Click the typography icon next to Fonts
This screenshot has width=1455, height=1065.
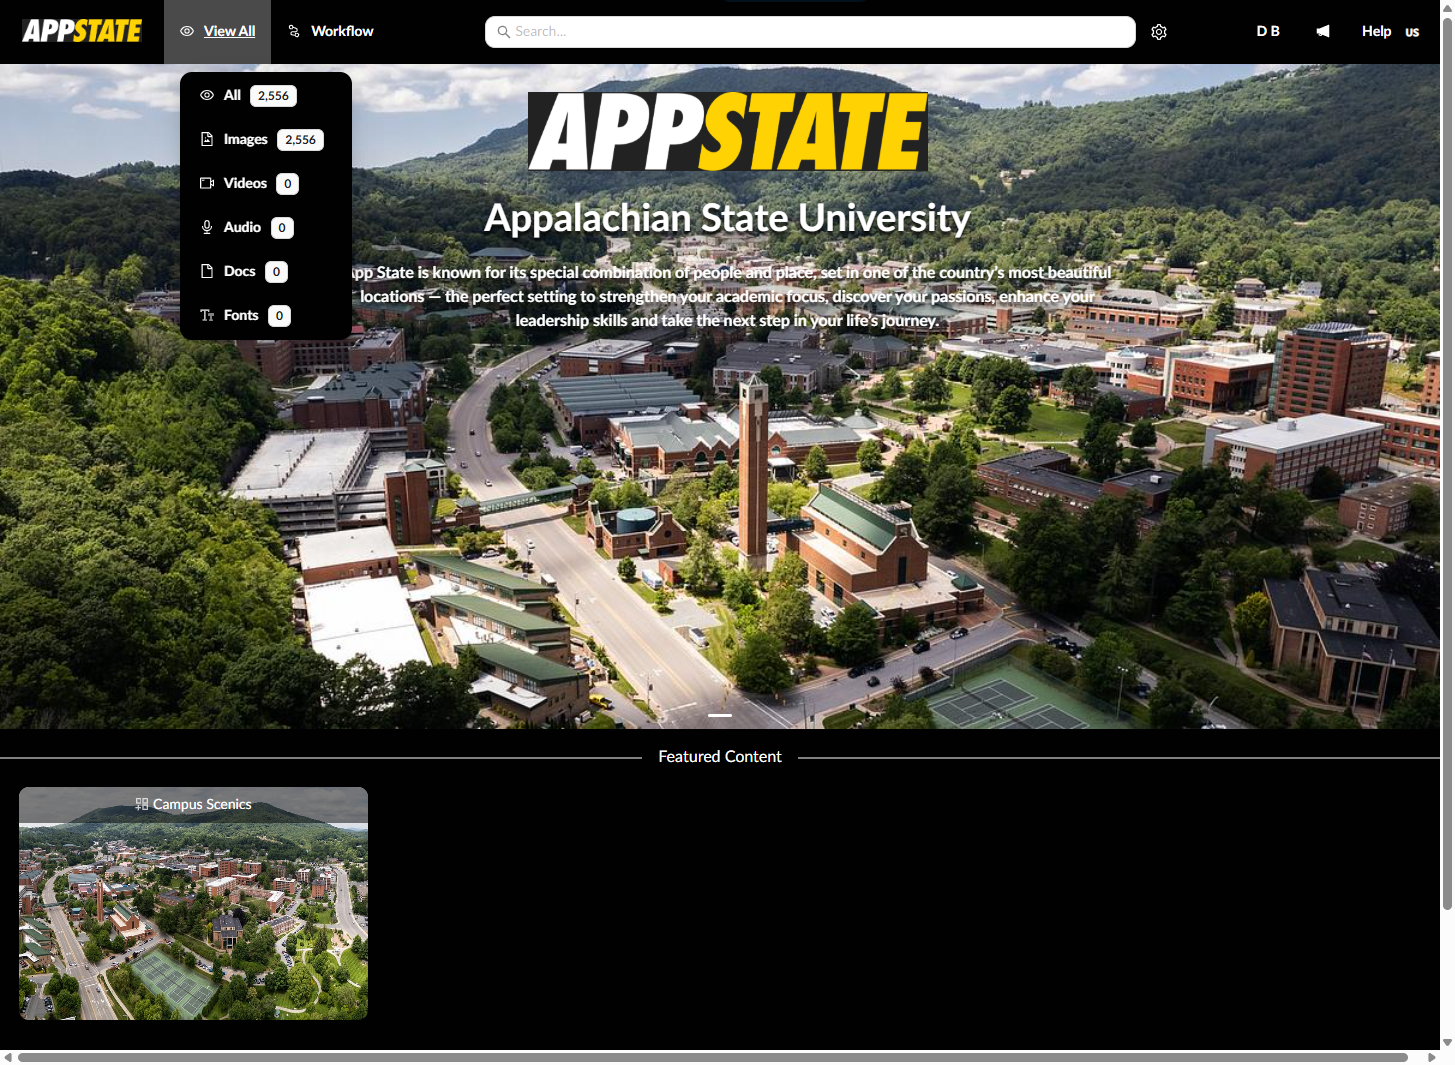click(207, 315)
